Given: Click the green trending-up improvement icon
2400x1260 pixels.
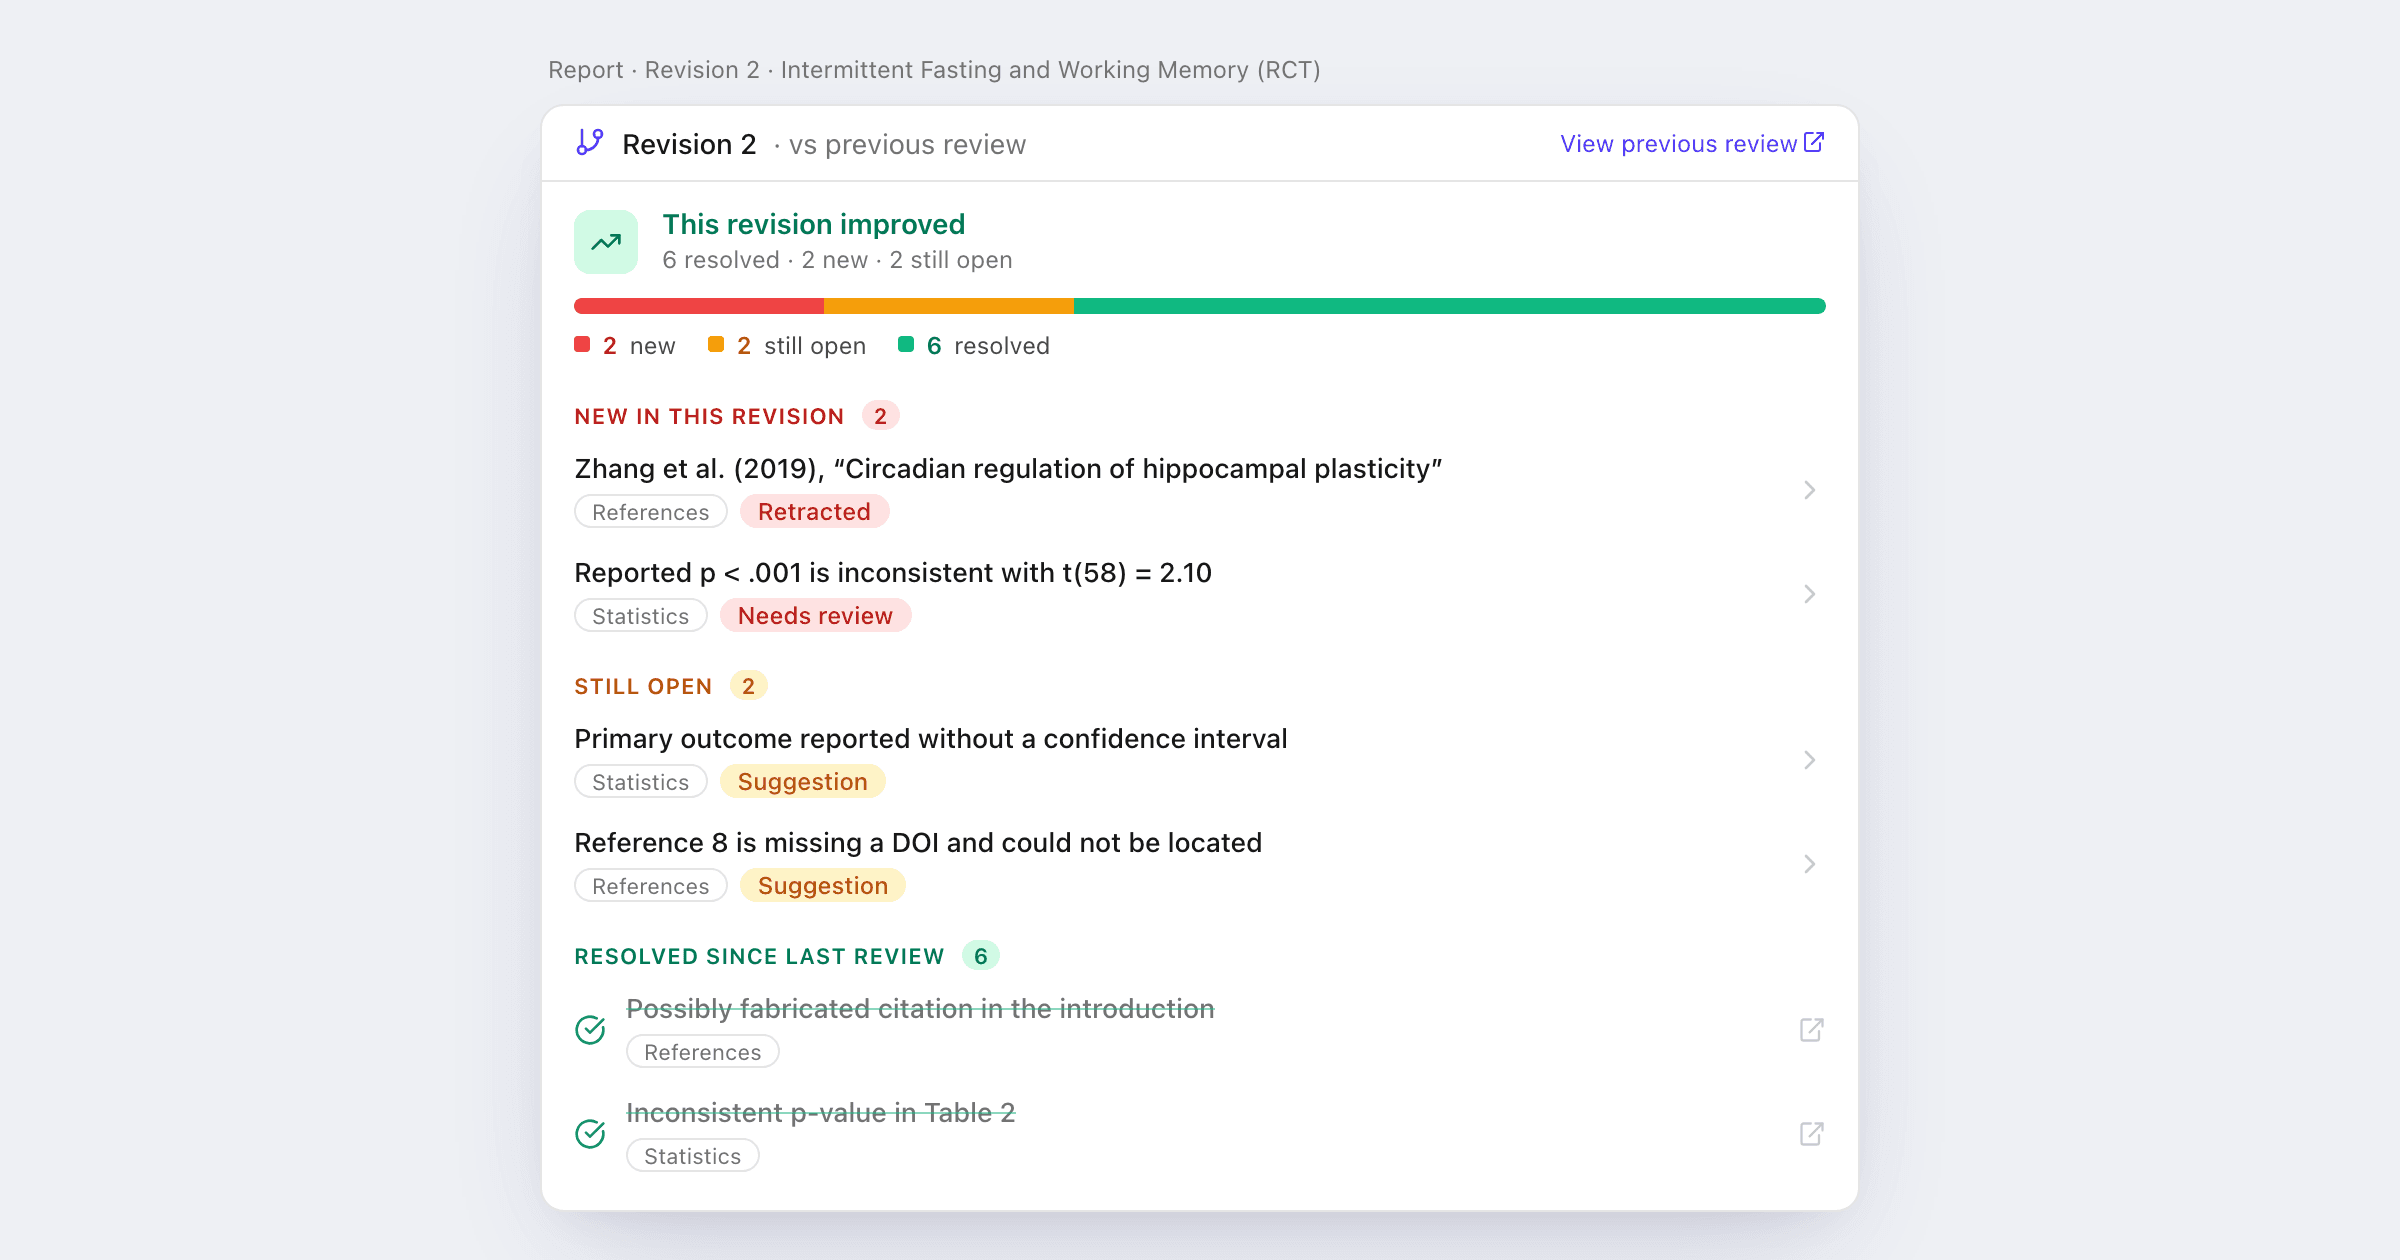Looking at the screenshot, I should tap(606, 242).
